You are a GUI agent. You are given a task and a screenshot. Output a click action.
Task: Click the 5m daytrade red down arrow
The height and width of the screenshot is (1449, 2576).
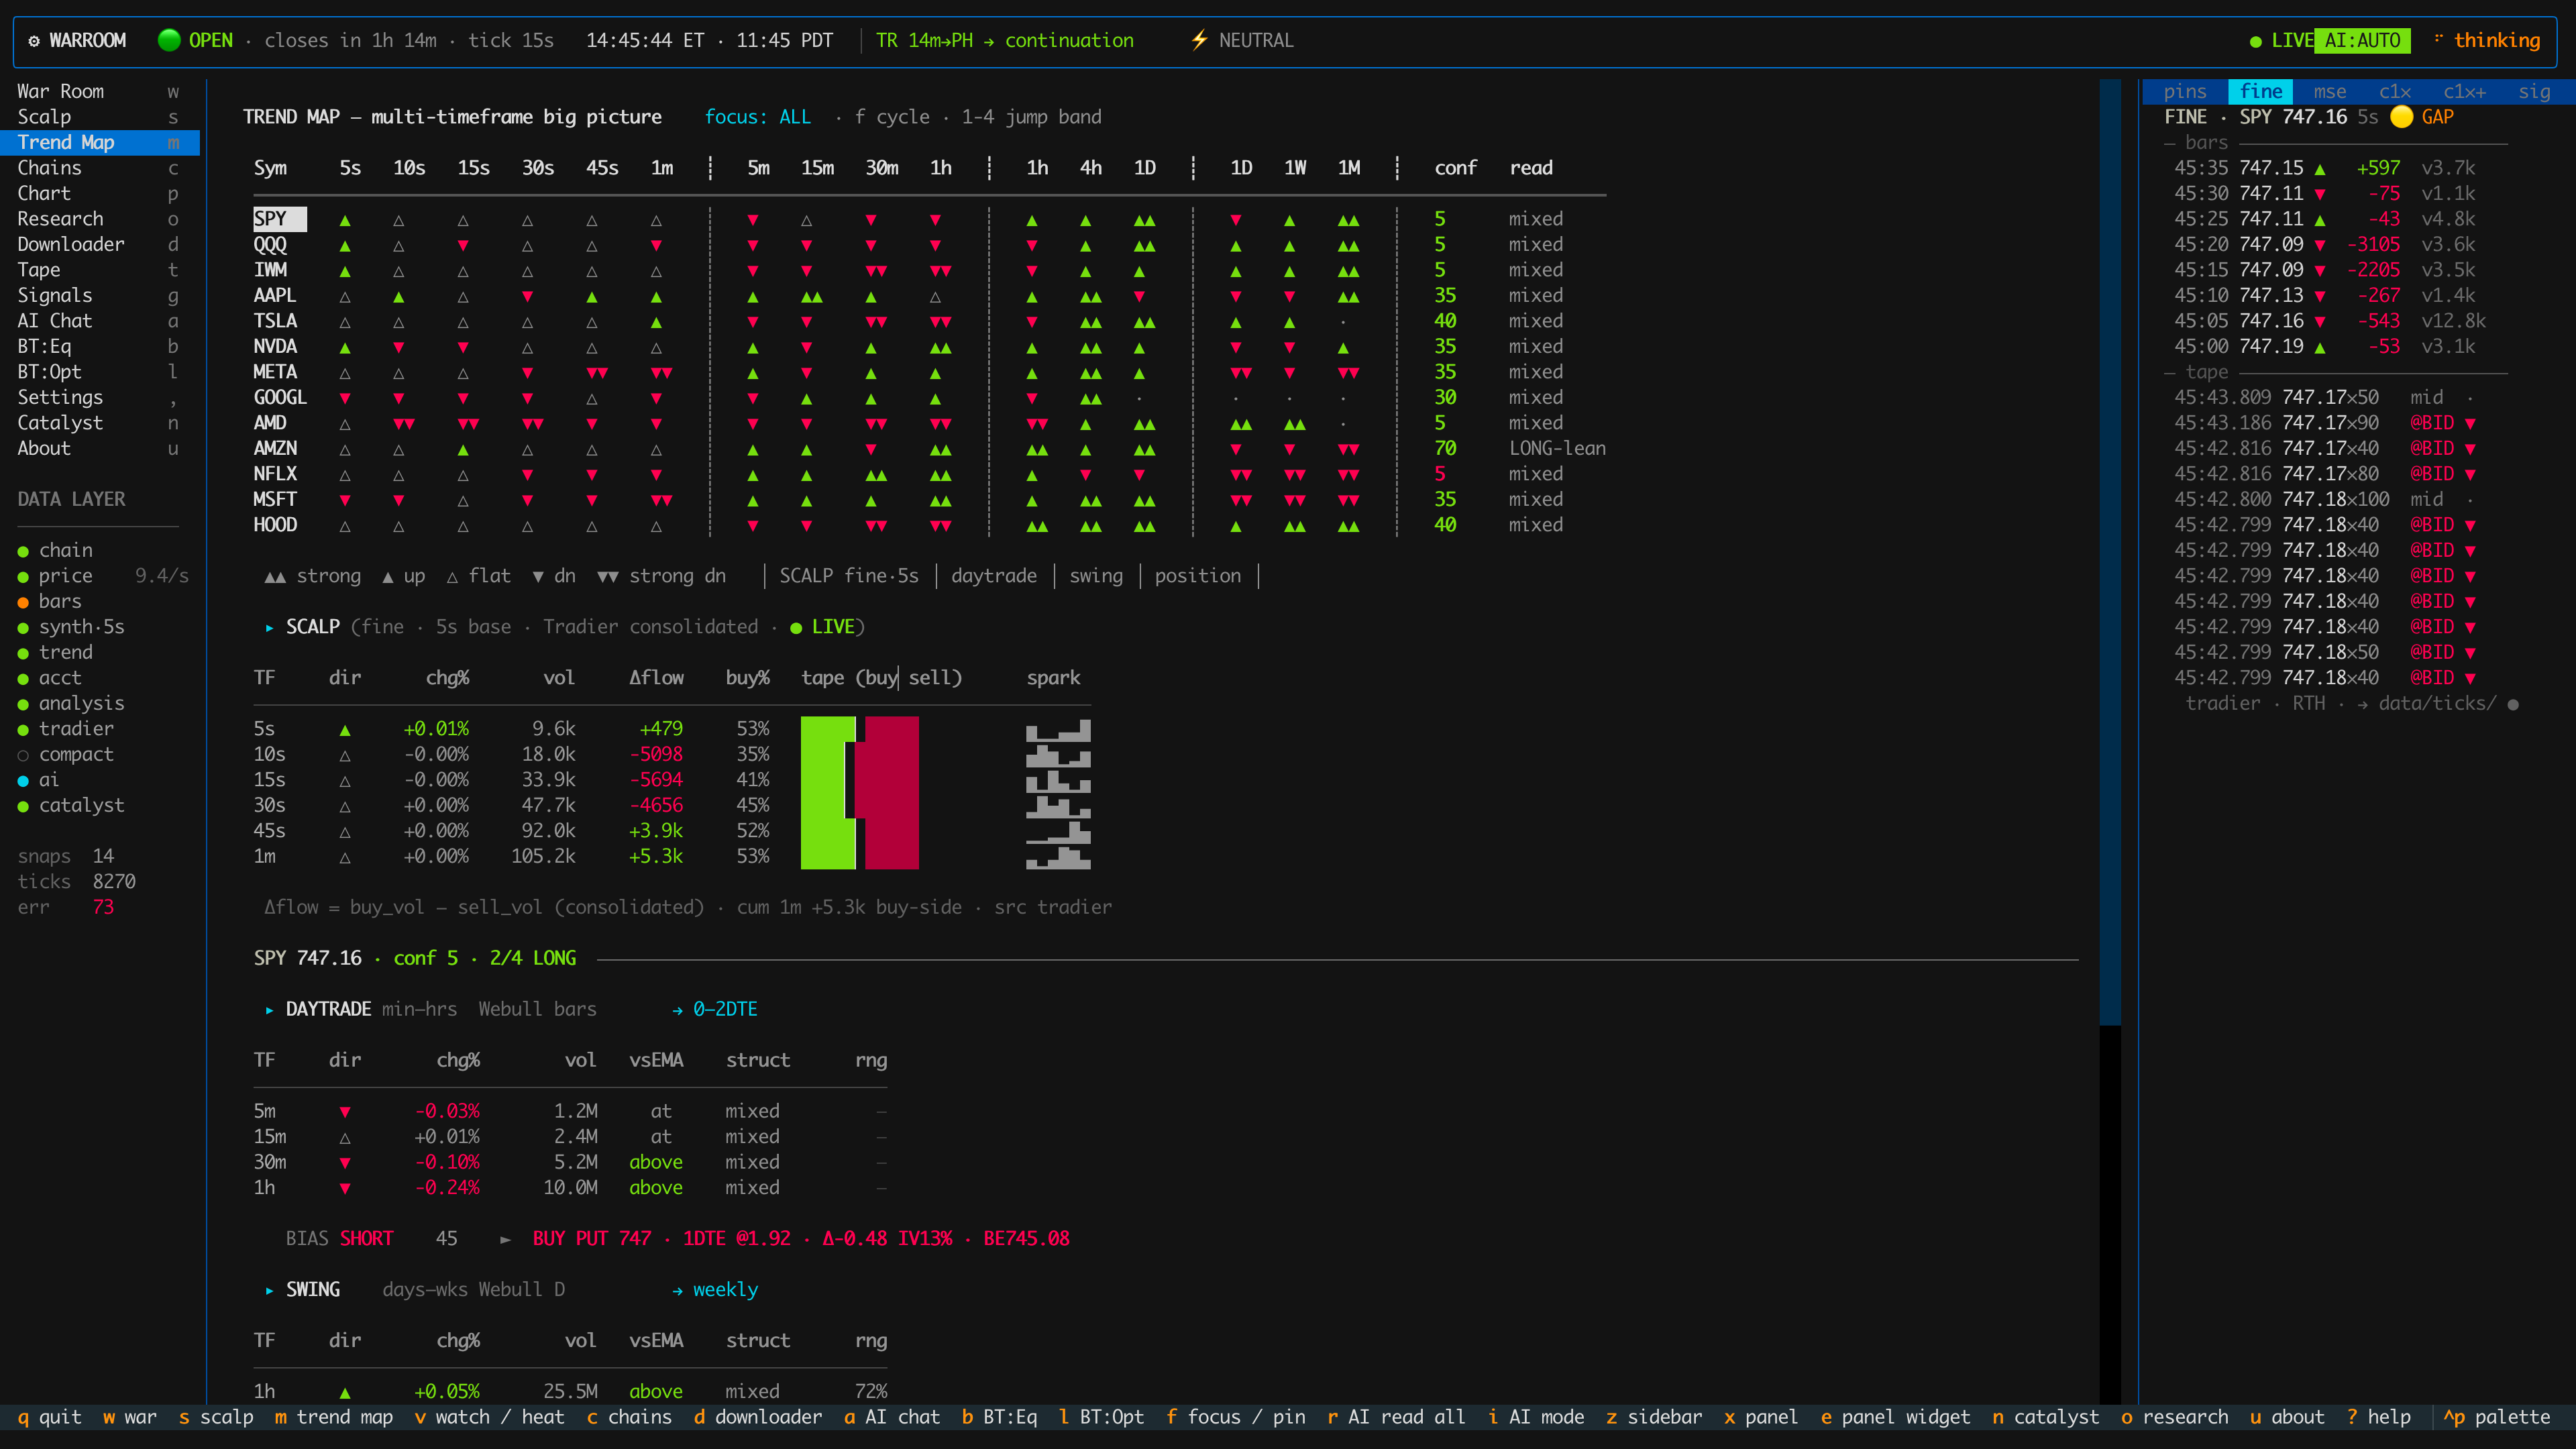pyautogui.click(x=345, y=1112)
